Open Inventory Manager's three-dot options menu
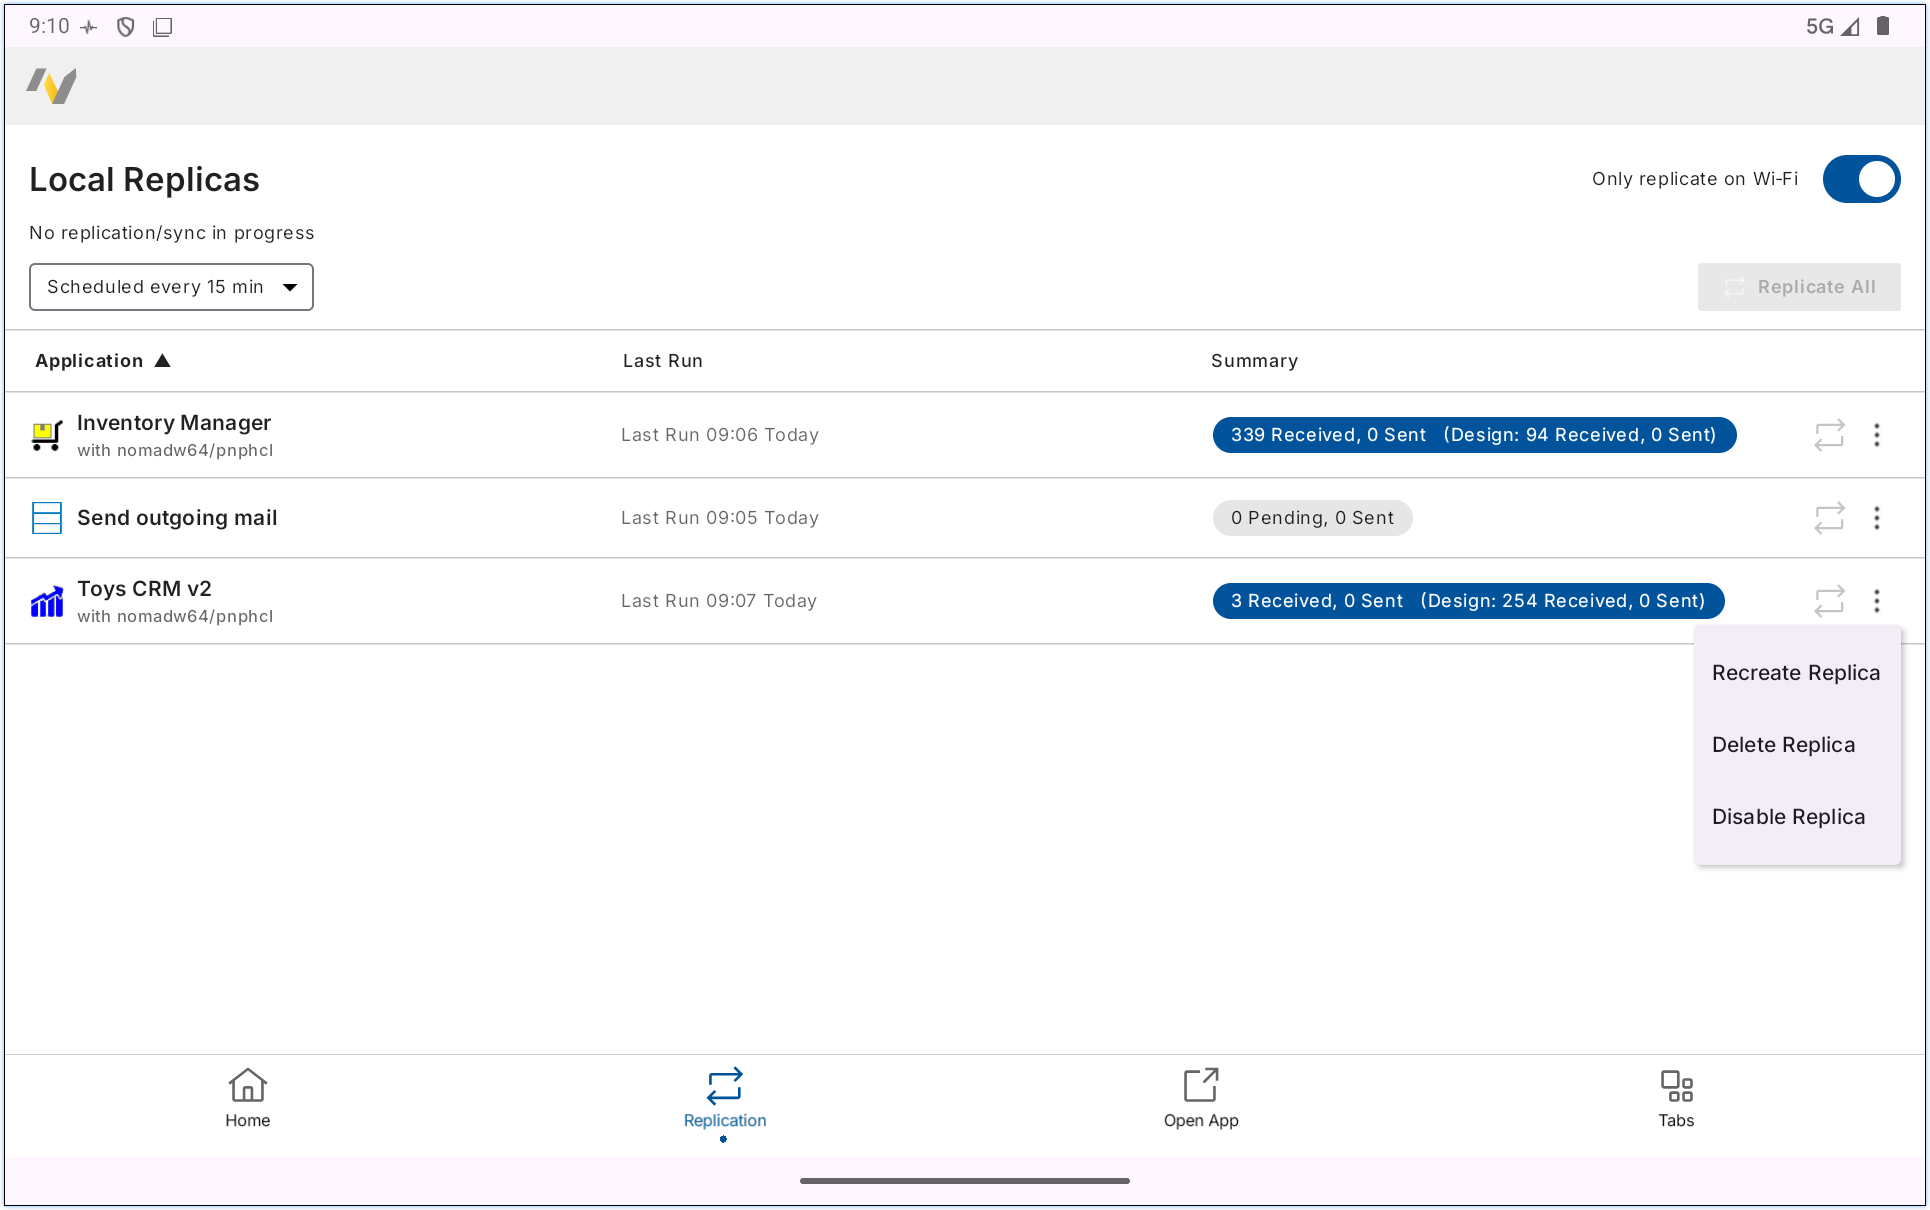Screen dimensions: 1930x1210 [x=1877, y=435]
